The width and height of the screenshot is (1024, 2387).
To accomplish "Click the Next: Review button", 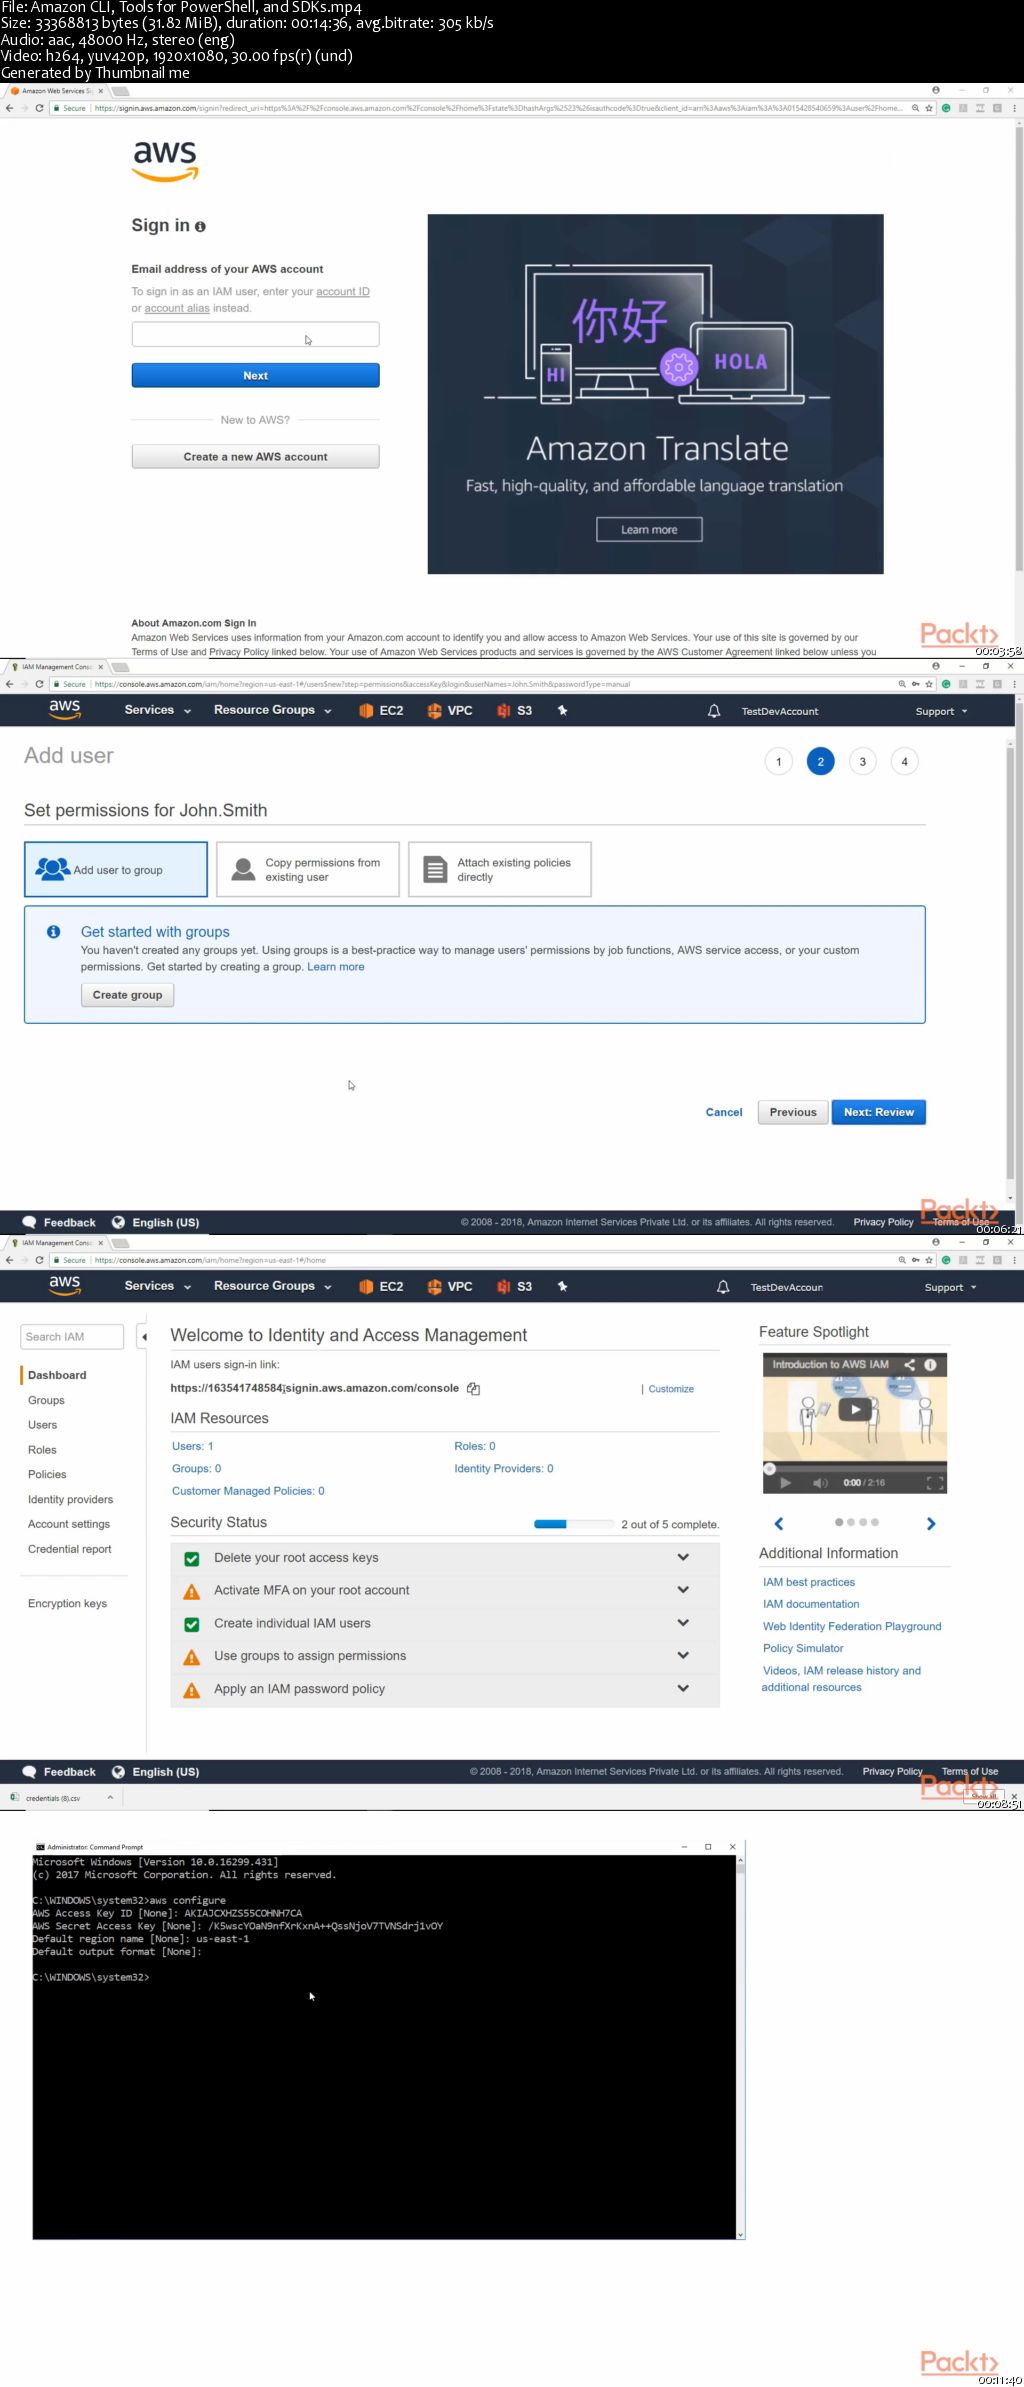I will 879,1112.
